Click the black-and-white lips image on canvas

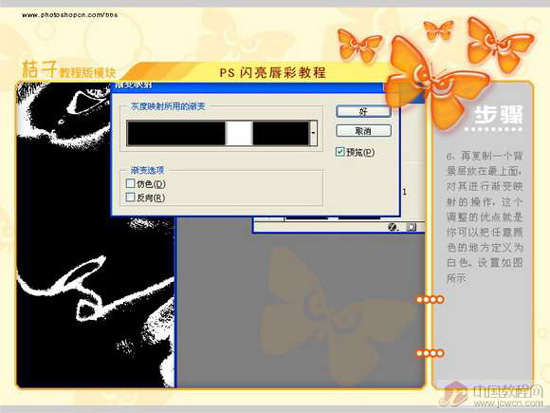pos(95,235)
